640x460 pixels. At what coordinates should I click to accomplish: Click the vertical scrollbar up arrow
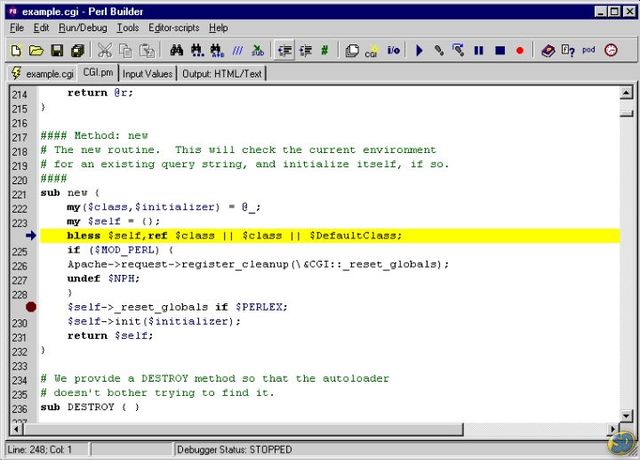tap(626, 93)
